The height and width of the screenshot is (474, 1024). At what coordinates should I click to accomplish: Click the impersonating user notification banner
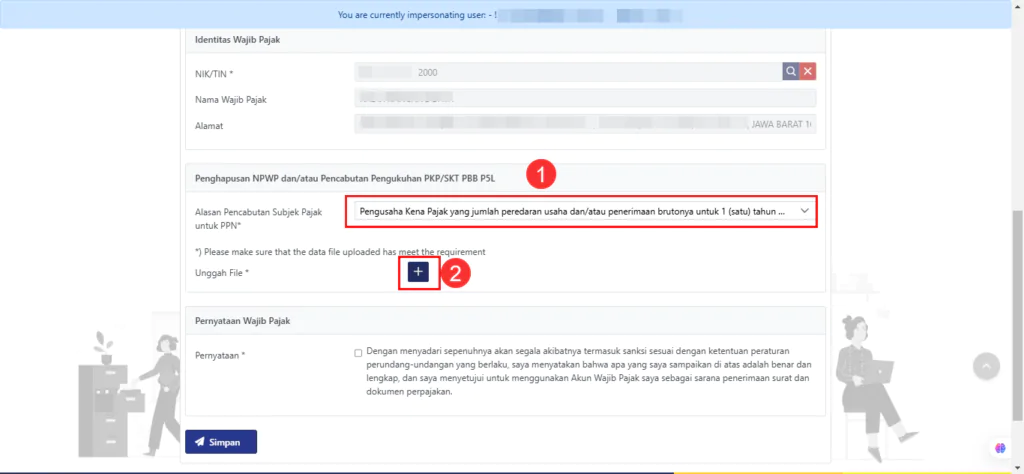(511, 15)
